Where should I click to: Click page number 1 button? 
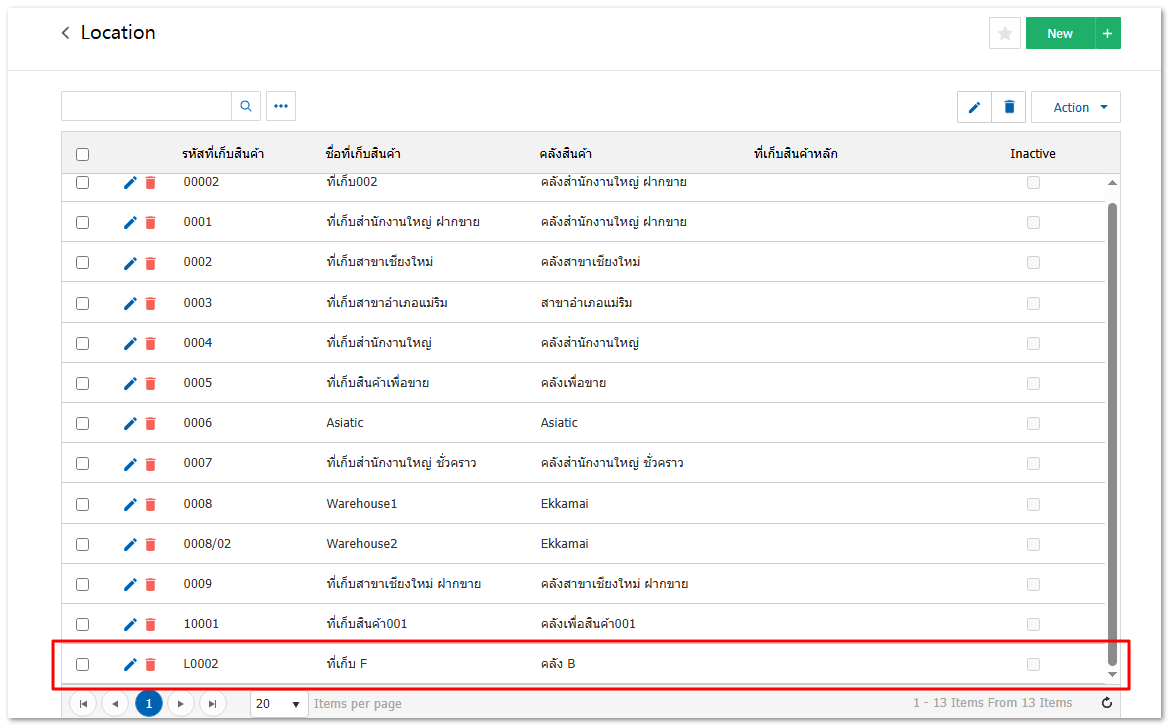[x=148, y=704]
